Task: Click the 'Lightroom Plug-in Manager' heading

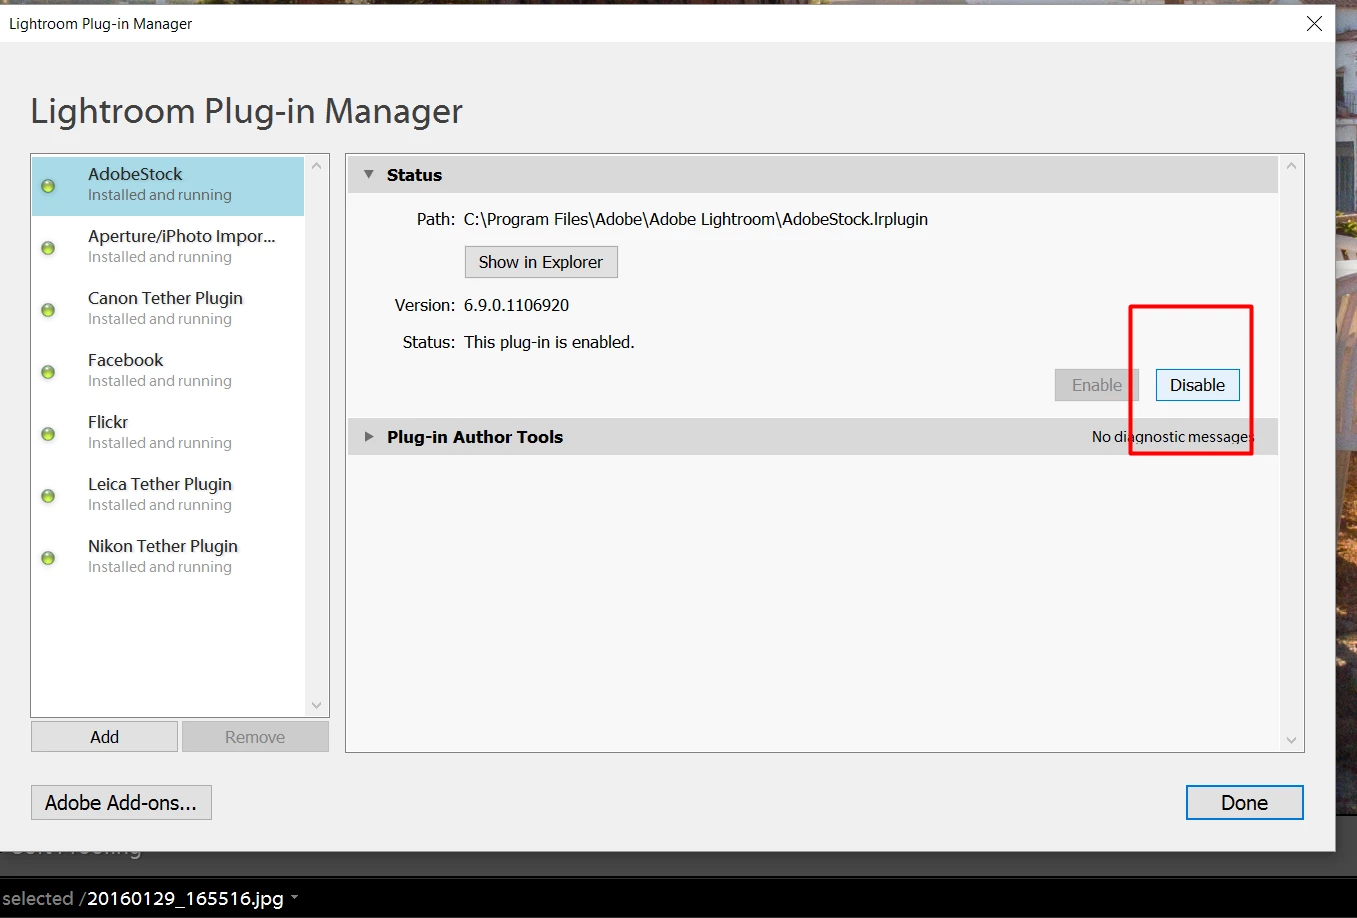Action: 246,111
